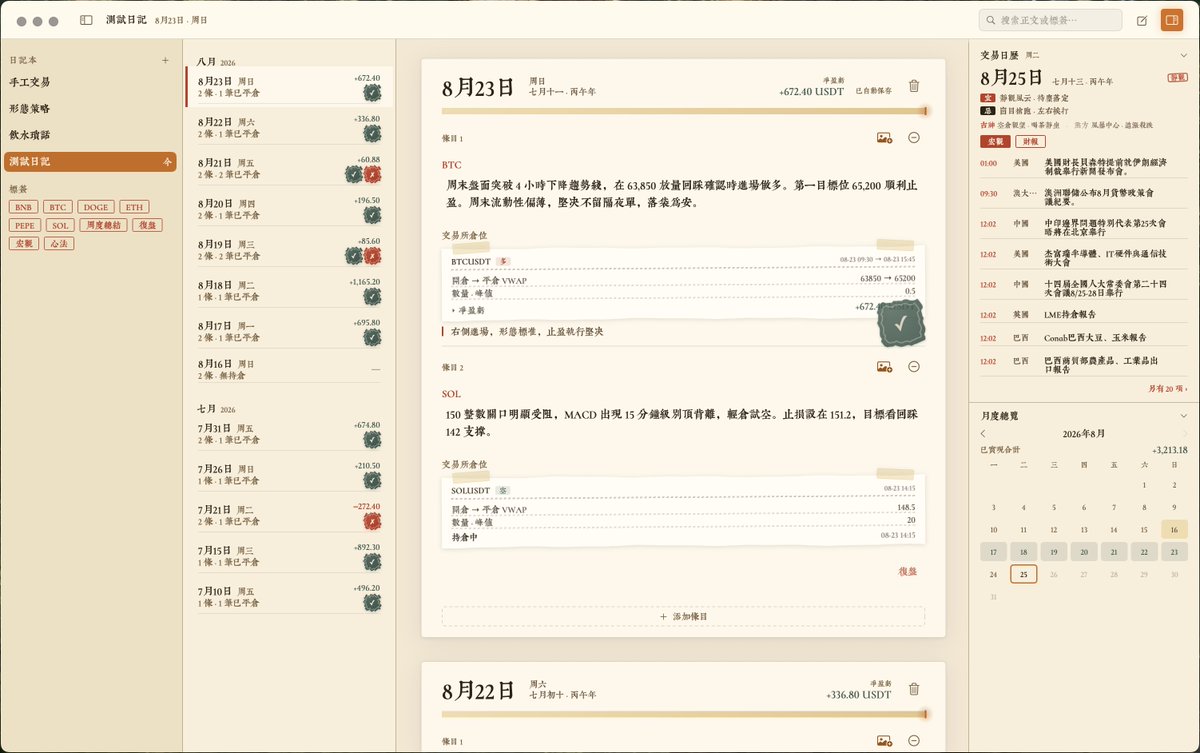Filter by the 宏觀 tag in sidebar
This screenshot has width=1200, height=753.
point(23,243)
